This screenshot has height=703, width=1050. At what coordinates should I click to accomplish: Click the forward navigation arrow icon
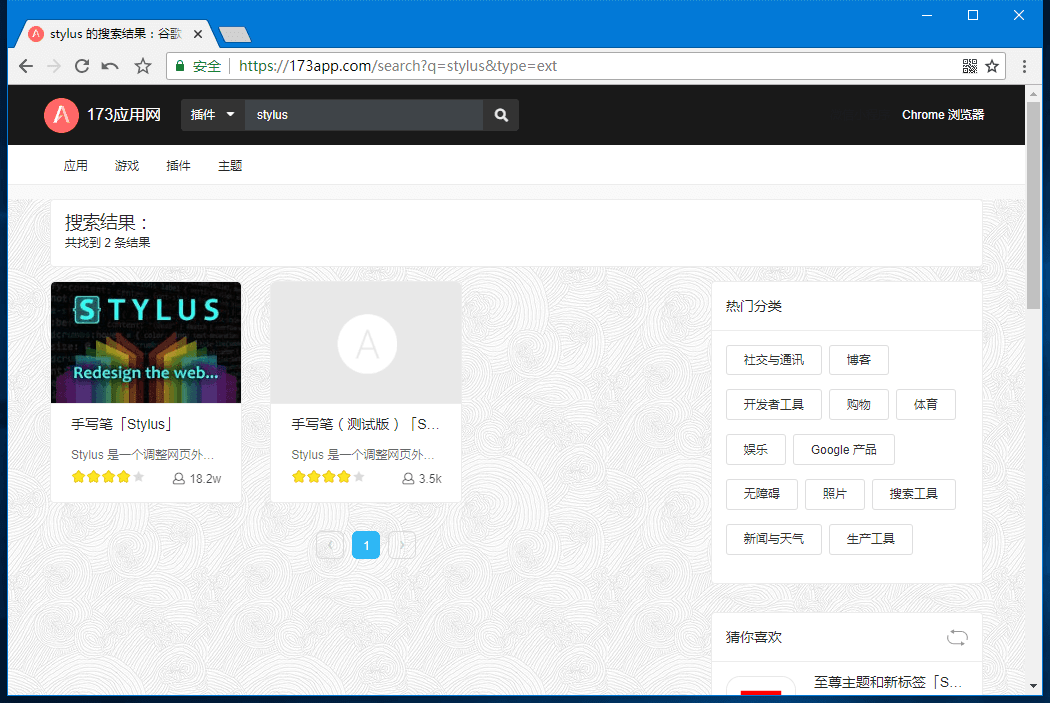(x=53, y=65)
